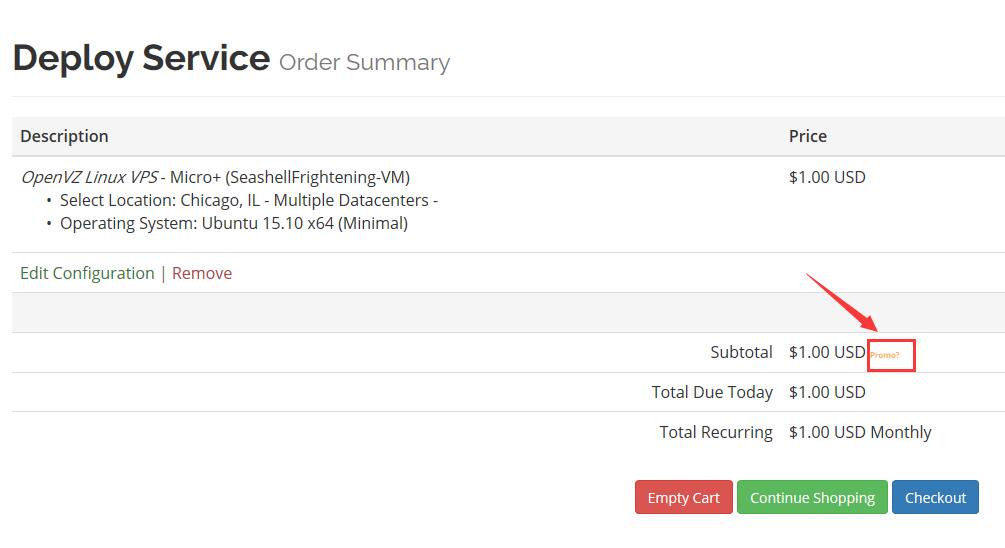This screenshot has width=1005, height=548.
Task: Click the Subtotal amount $1.00 USD
Action: point(827,352)
